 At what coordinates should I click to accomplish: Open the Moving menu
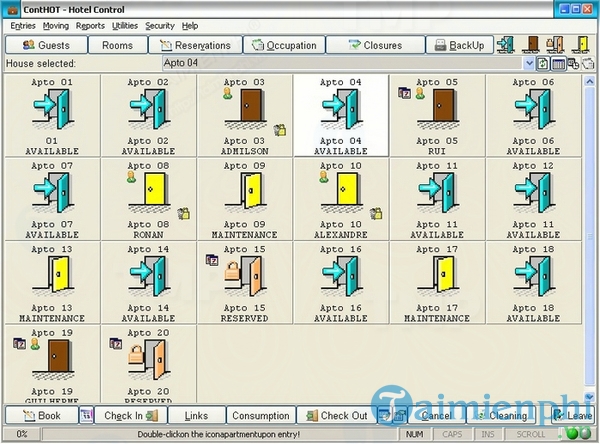point(55,26)
